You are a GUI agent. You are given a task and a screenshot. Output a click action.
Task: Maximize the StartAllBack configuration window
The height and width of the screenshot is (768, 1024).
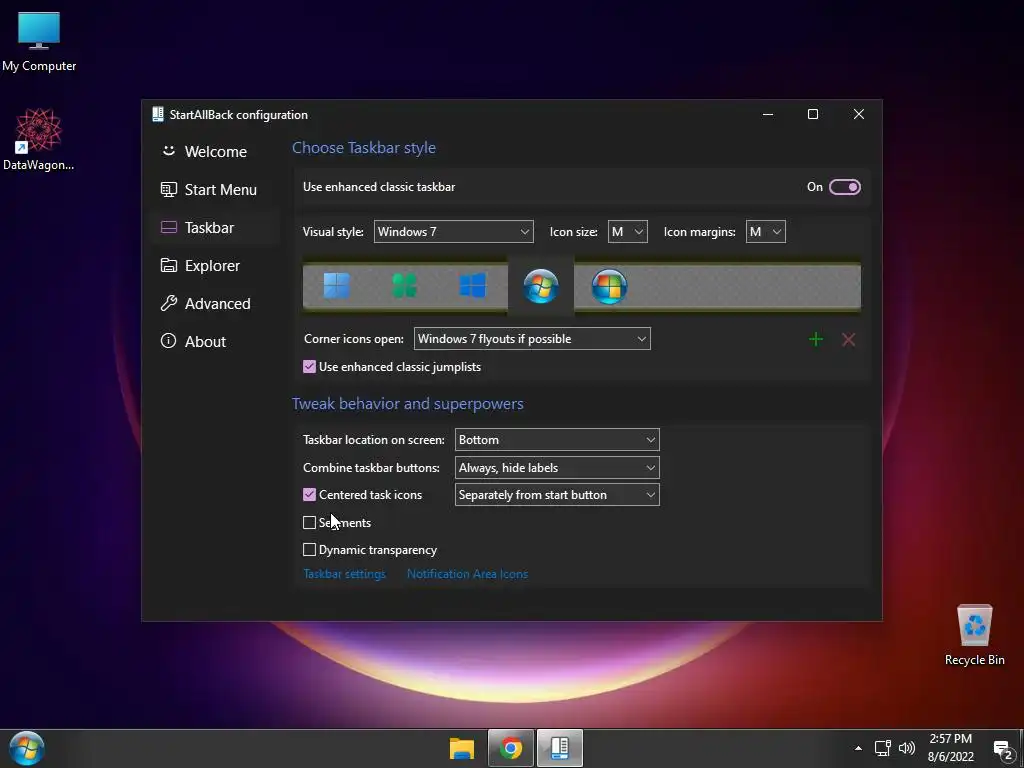(813, 114)
